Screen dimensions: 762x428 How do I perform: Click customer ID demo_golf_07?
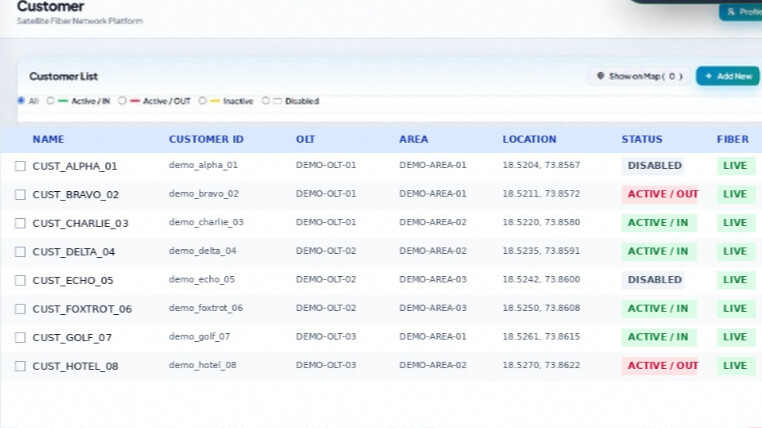point(199,337)
